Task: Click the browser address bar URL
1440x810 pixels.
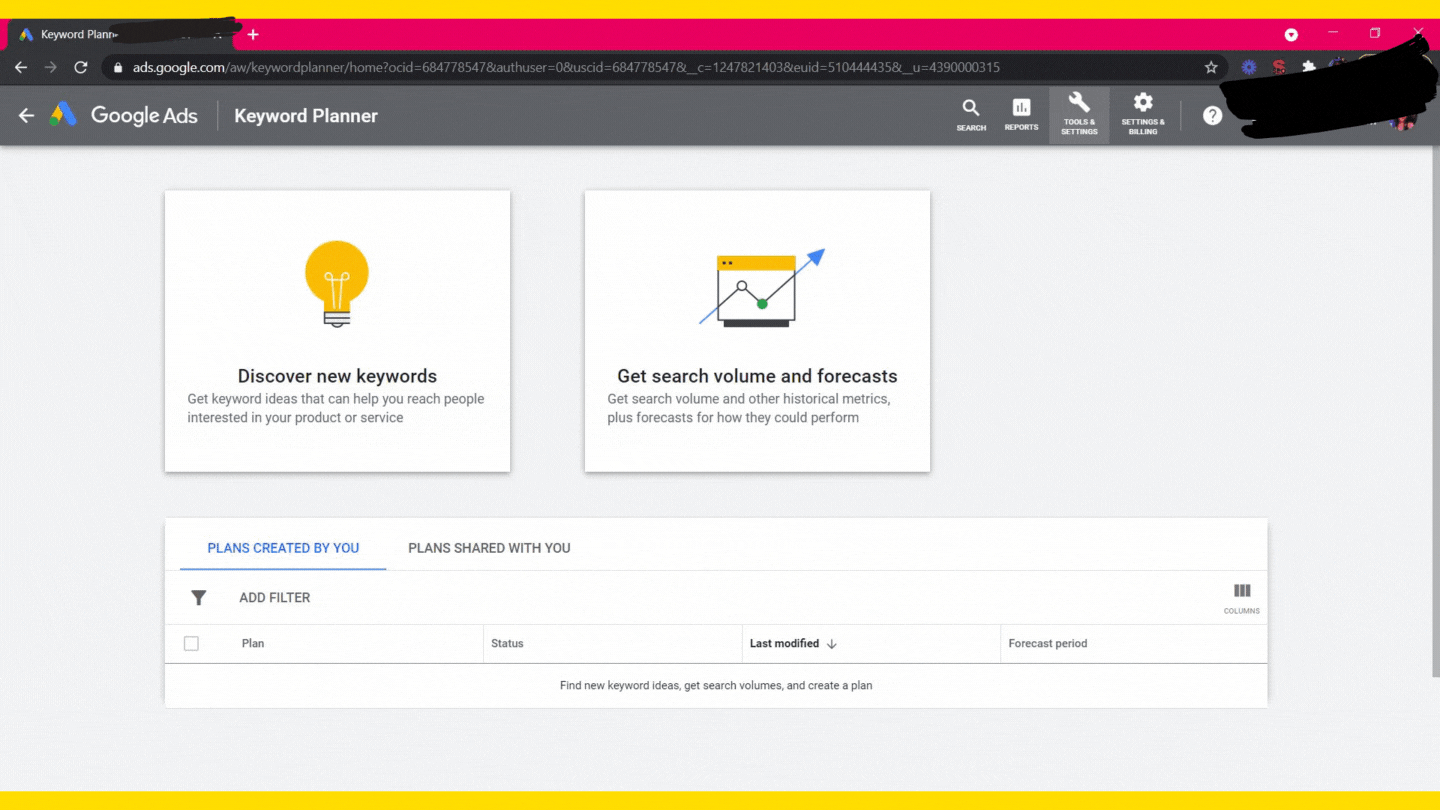Action: coord(566,68)
